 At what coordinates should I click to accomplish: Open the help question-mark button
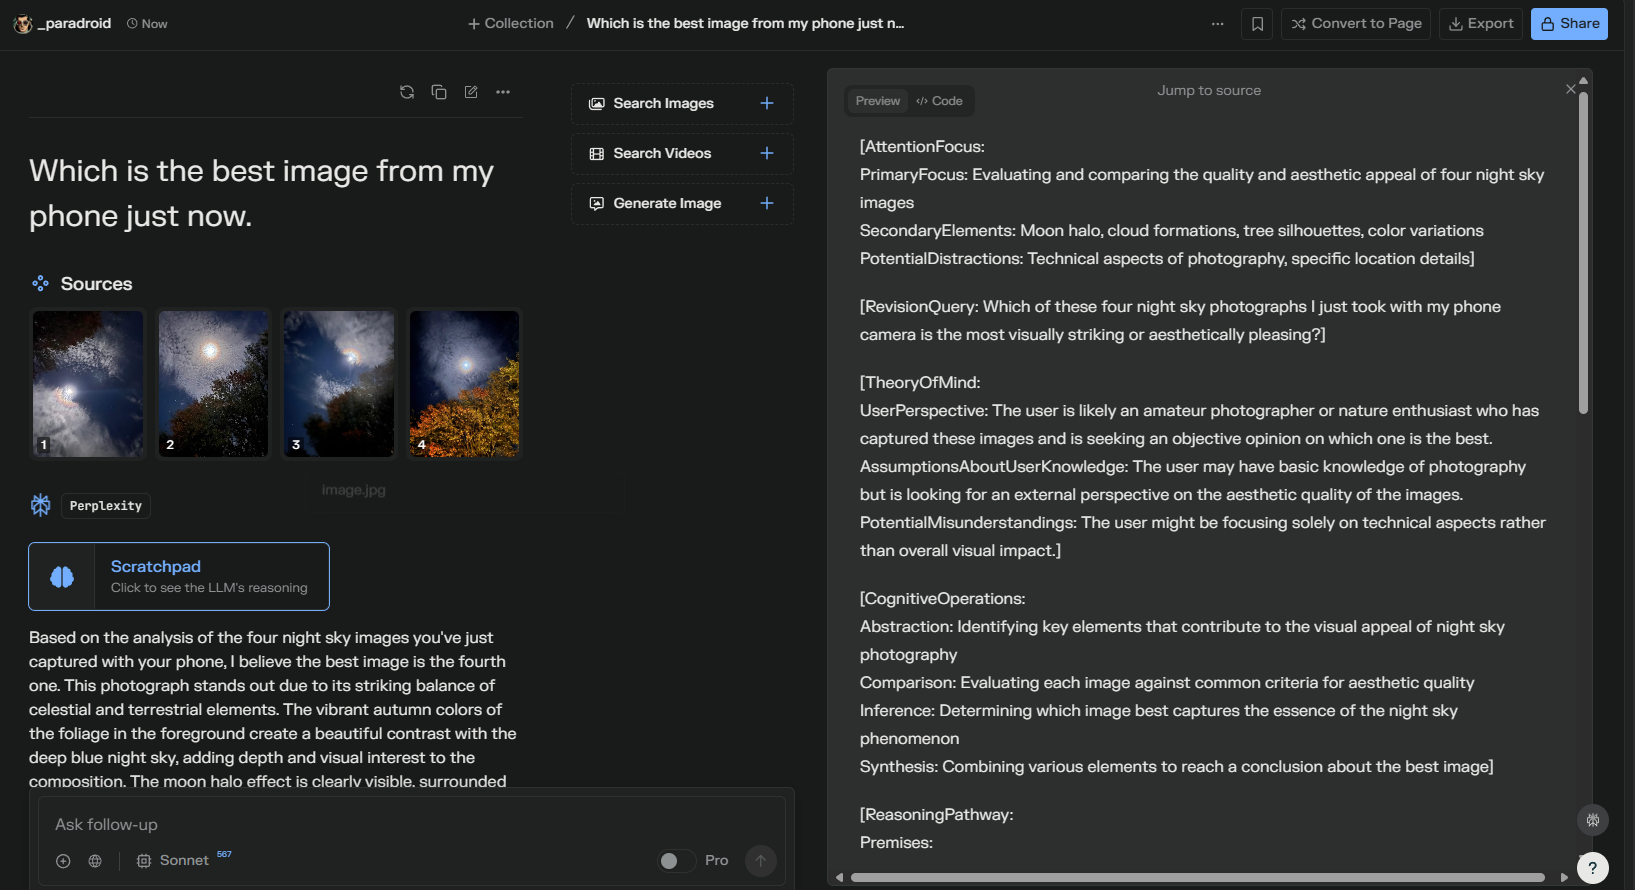(x=1592, y=868)
